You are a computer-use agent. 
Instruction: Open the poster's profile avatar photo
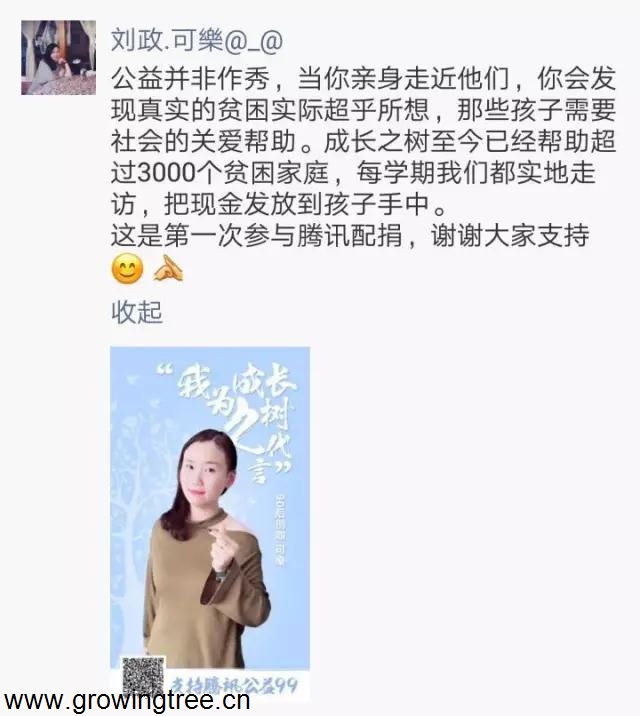click(x=58, y=58)
